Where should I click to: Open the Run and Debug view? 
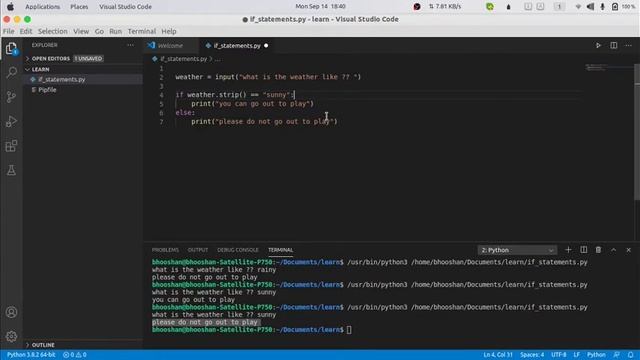[x=11, y=121]
